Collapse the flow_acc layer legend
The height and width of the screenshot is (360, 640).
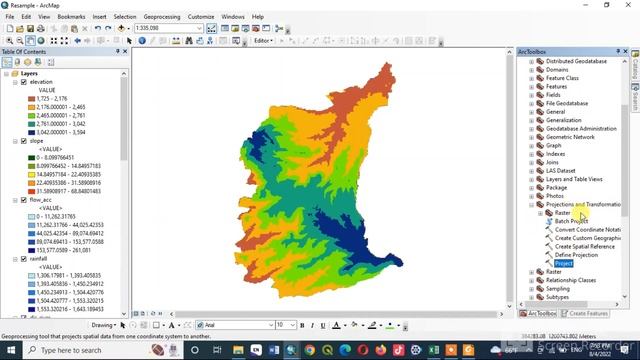coord(15,200)
